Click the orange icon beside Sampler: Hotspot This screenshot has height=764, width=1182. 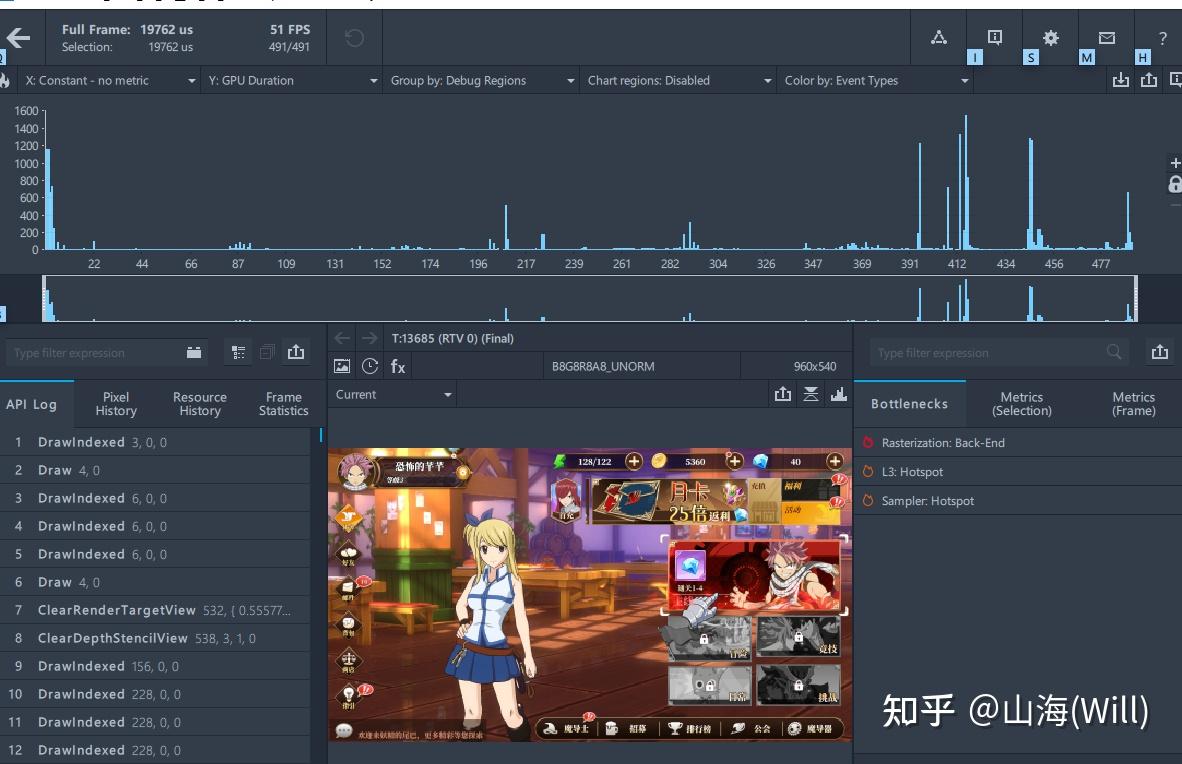868,500
